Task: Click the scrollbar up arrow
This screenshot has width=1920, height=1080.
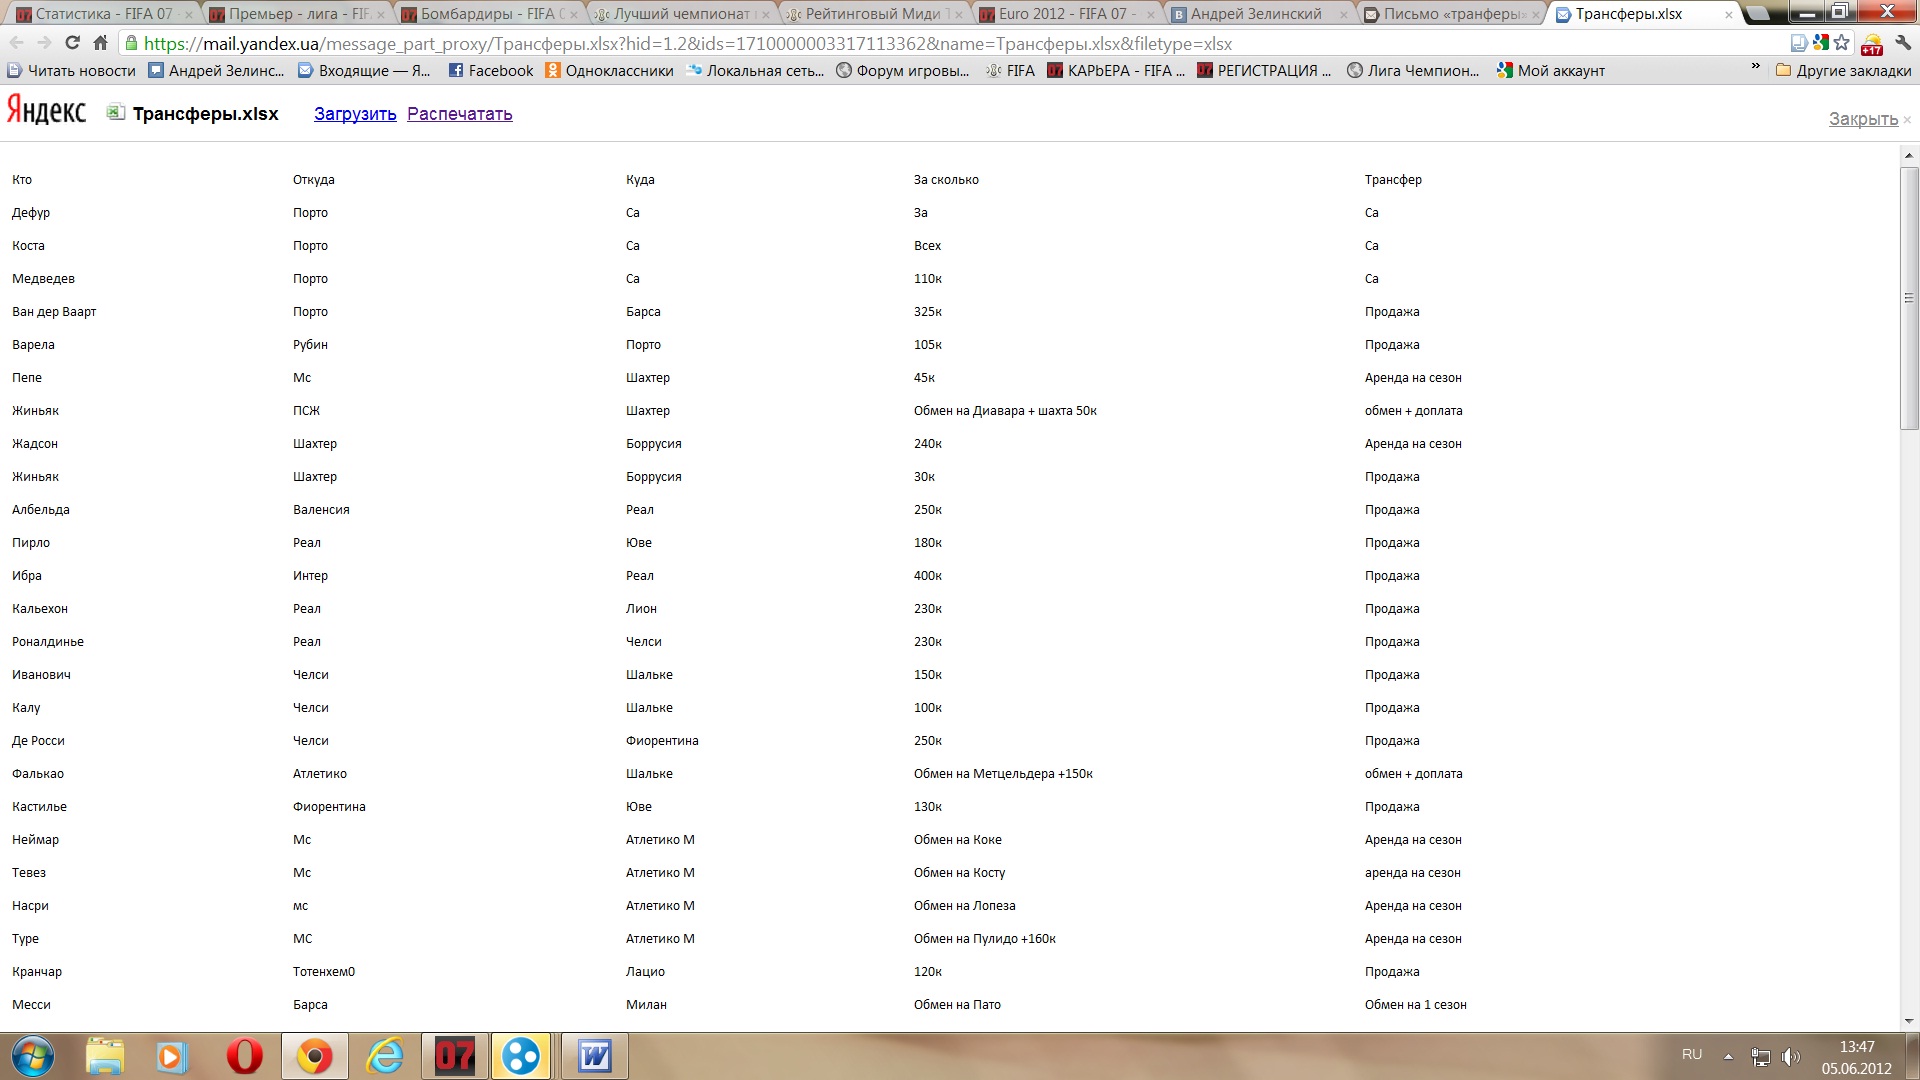Action: click(x=1909, y=155)
